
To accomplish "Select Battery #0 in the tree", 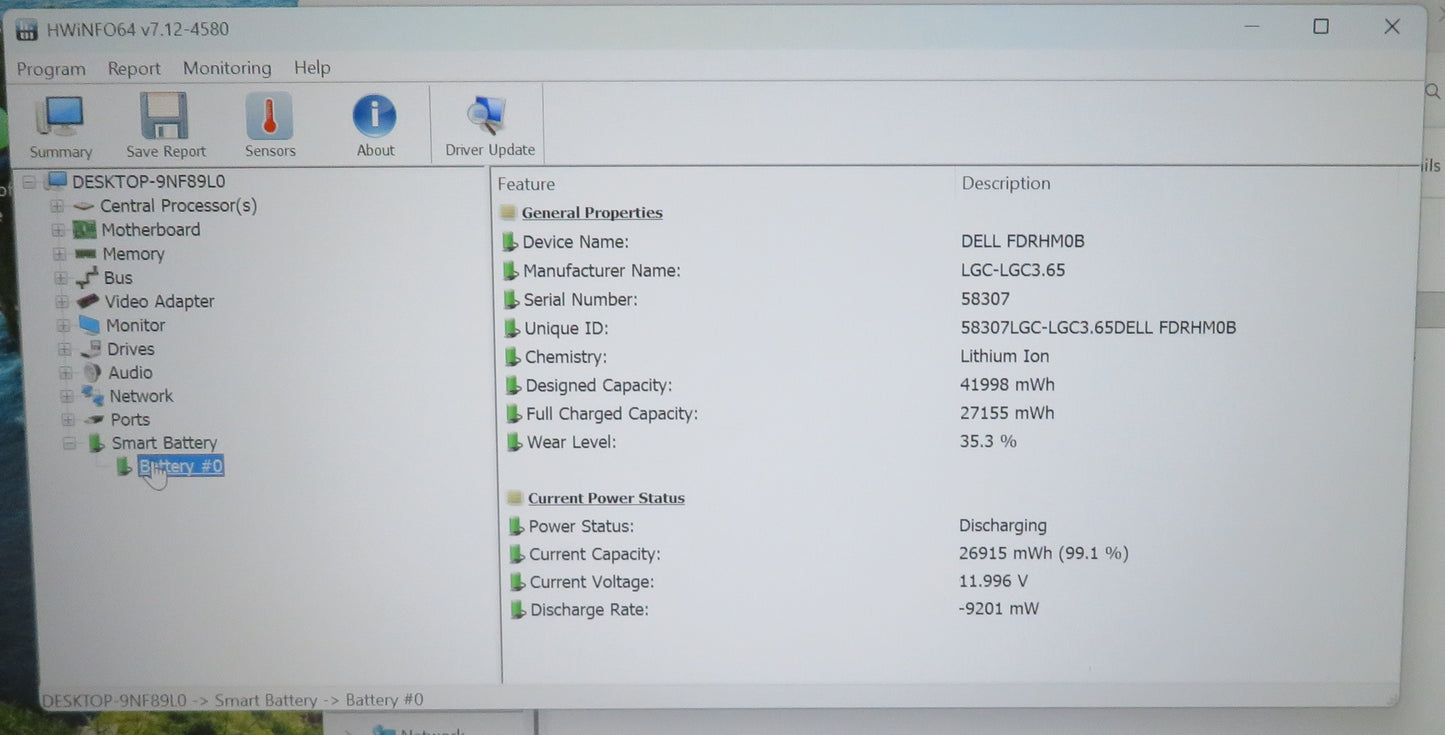I will pos(181,465).
